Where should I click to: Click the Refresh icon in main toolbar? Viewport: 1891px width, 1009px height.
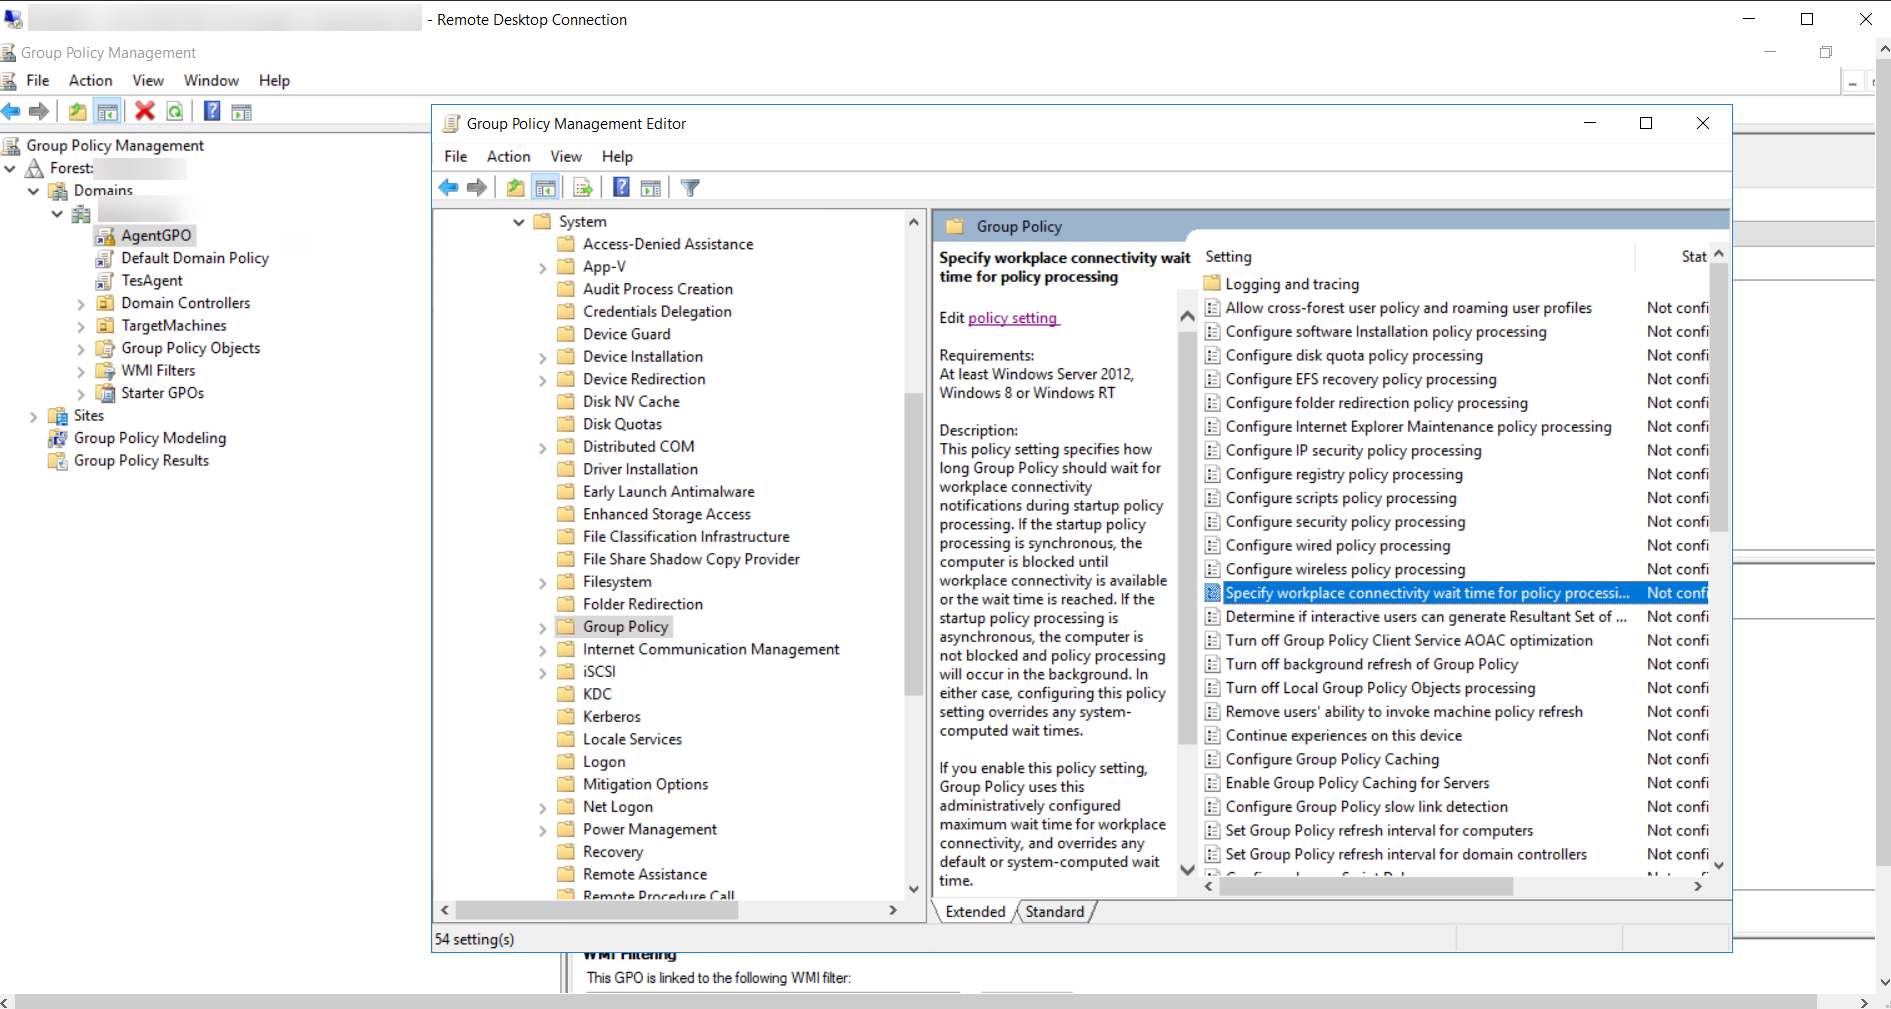tap(175, 111)
